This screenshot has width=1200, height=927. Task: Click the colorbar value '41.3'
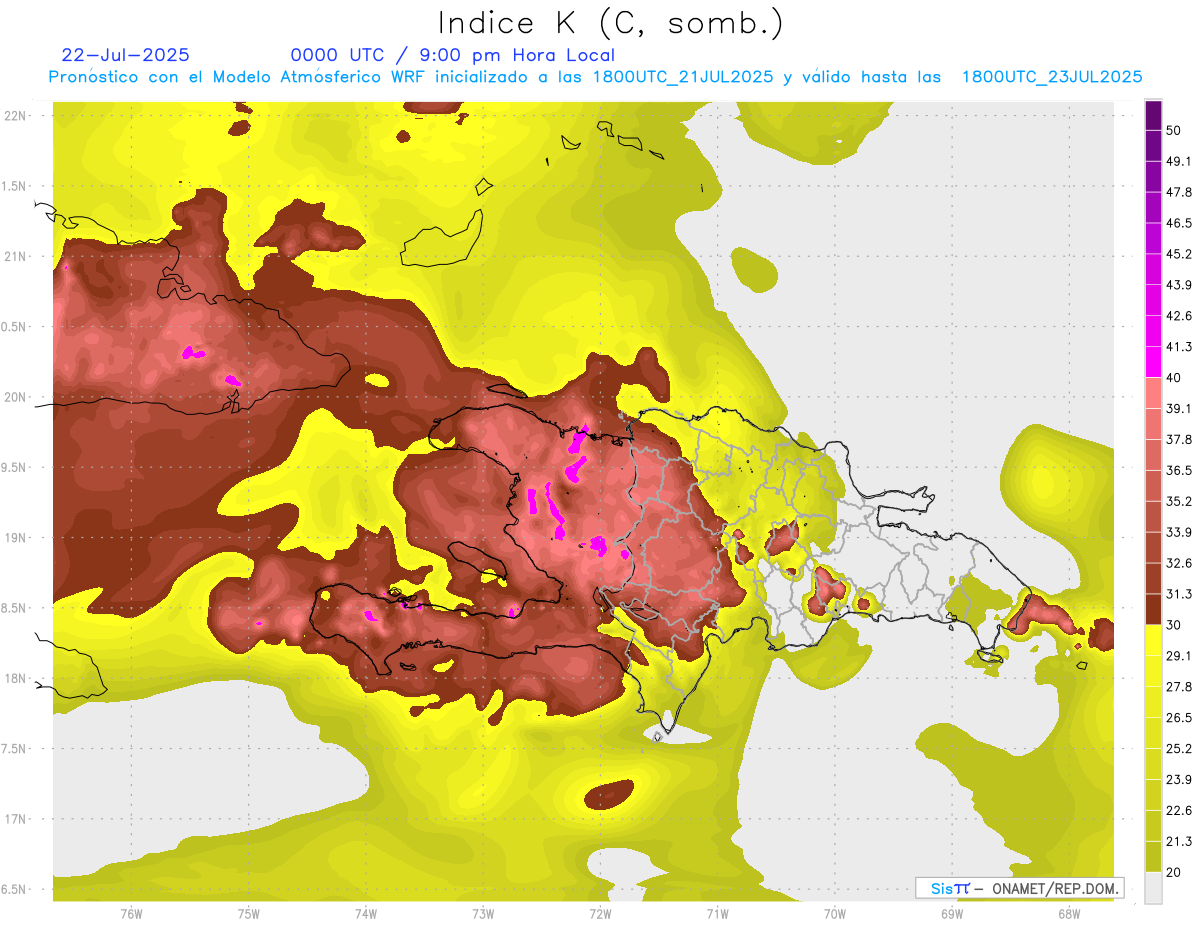click(1179, 347)
